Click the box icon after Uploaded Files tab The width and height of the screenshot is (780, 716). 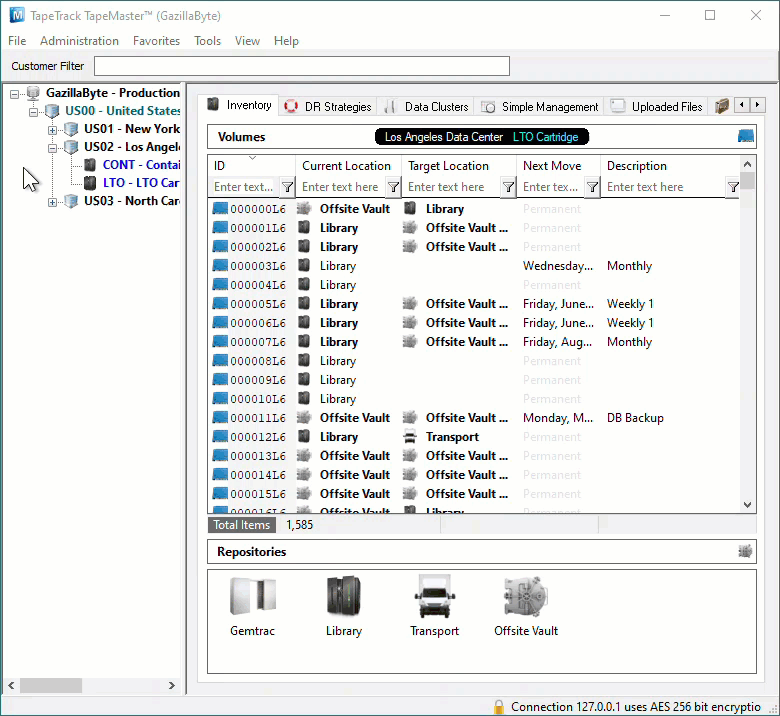pos(722,106)
